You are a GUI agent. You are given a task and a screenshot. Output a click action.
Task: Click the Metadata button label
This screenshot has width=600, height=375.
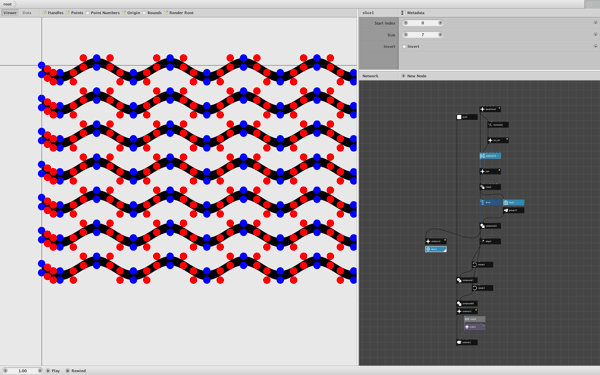point(416,13)
